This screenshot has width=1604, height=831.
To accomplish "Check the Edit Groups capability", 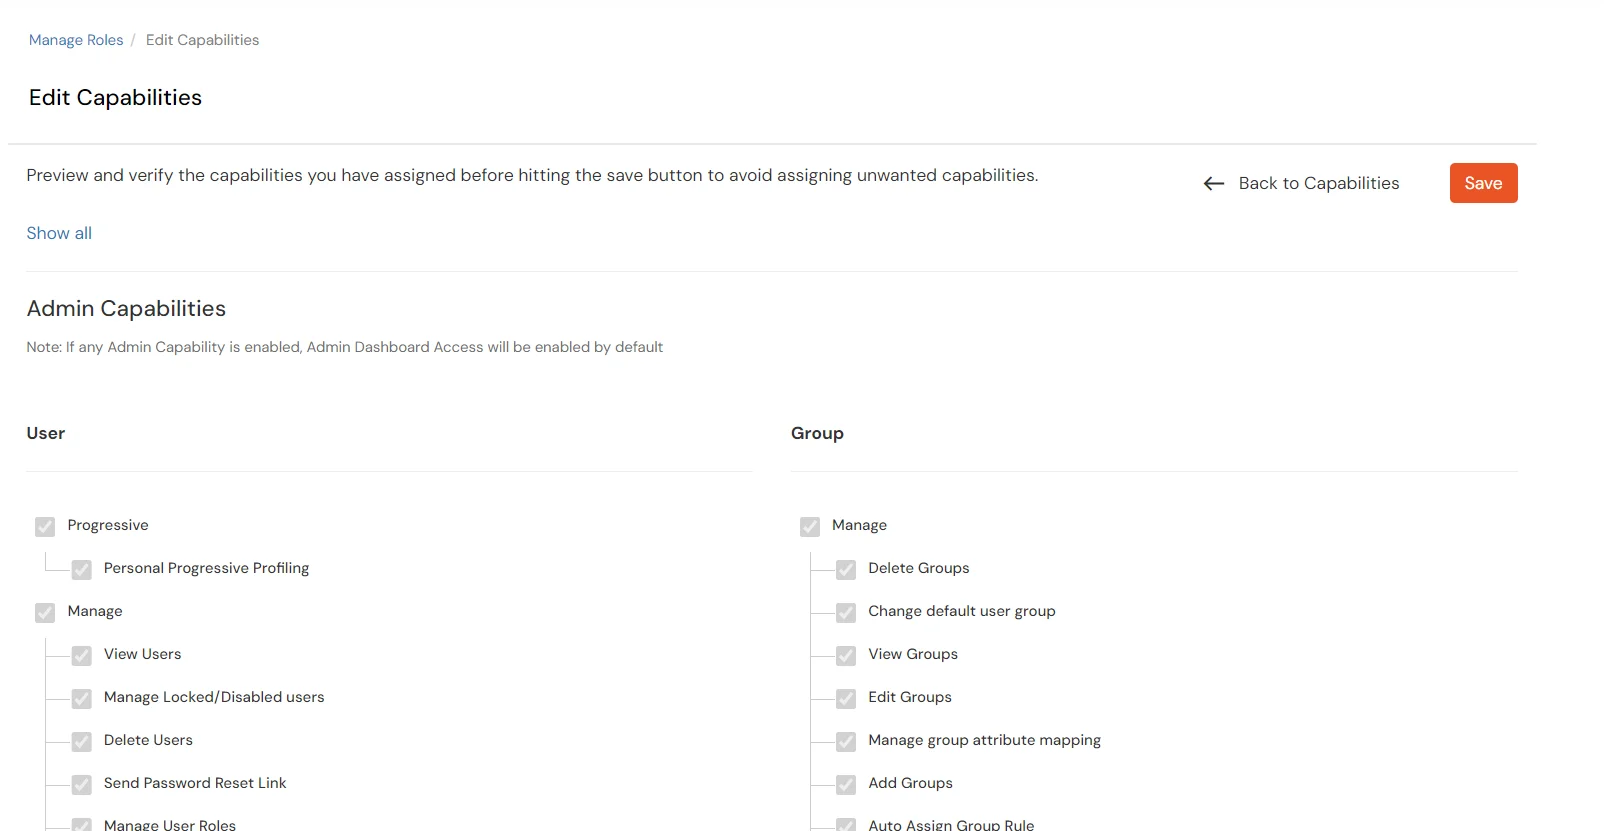I will coord(847,699).
